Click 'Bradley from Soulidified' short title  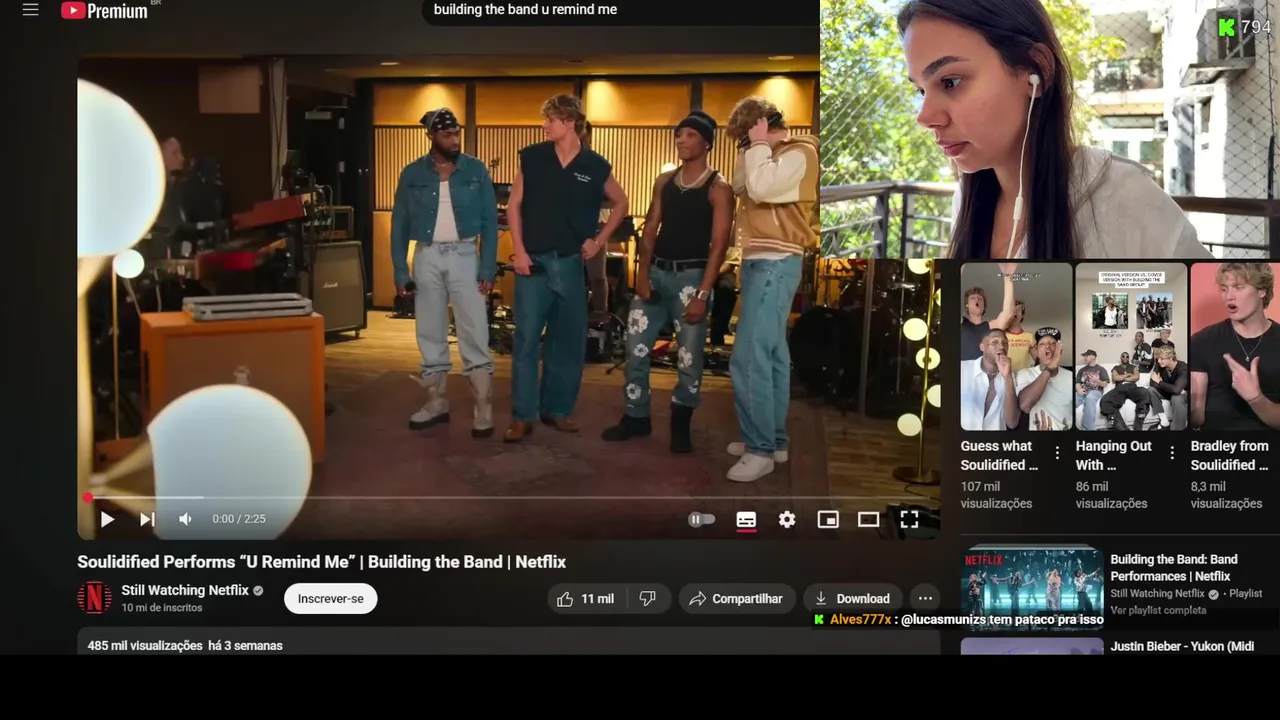[1230, 455]
